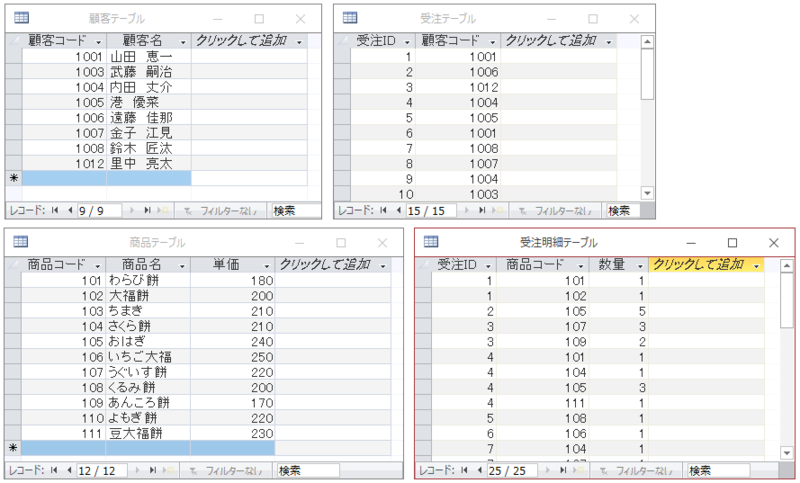Go to previous record in 受注テーブル navigator
The height and width of the screenshot is (483, 800).
coord(399,211)
